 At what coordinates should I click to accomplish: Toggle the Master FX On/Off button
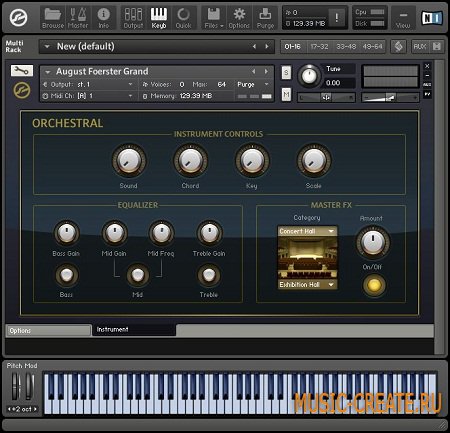[x=374, y=285]
